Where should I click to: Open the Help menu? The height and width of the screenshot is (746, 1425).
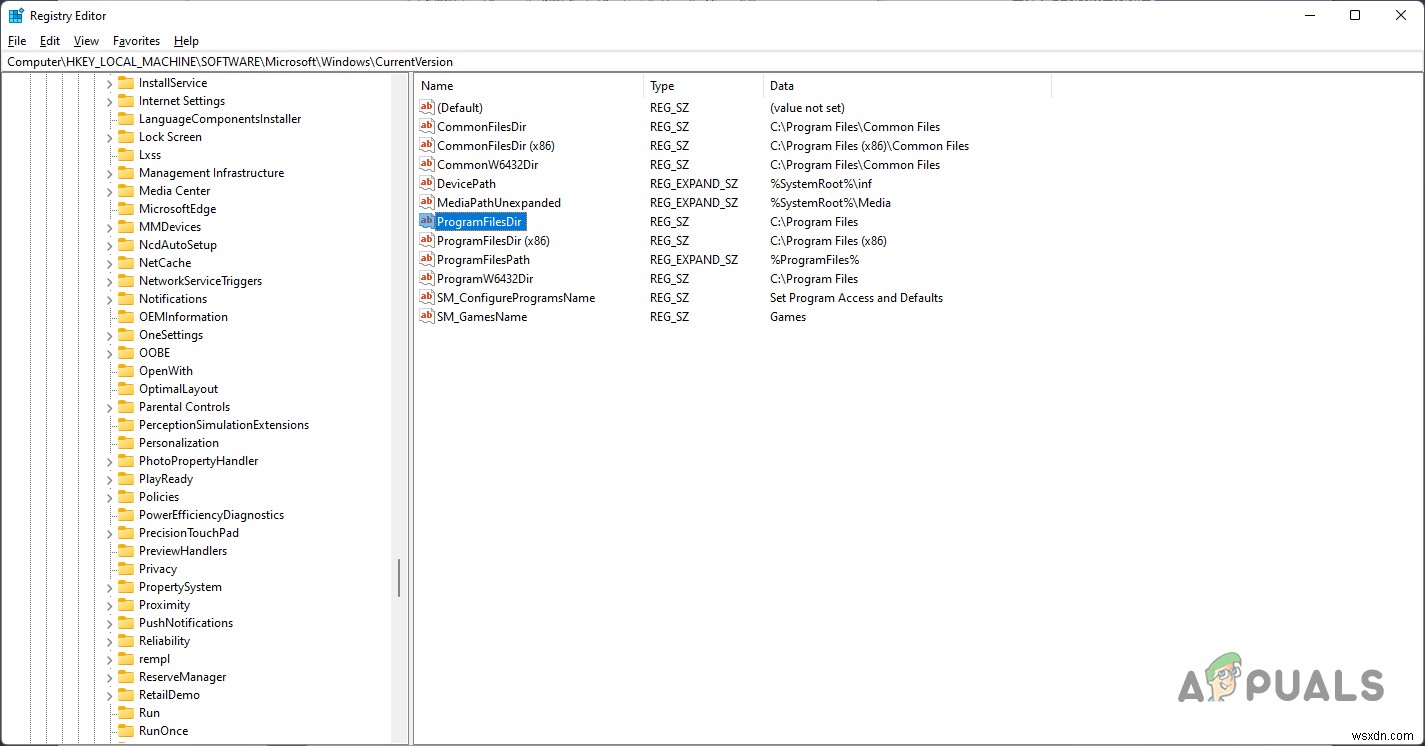[186, 41]
